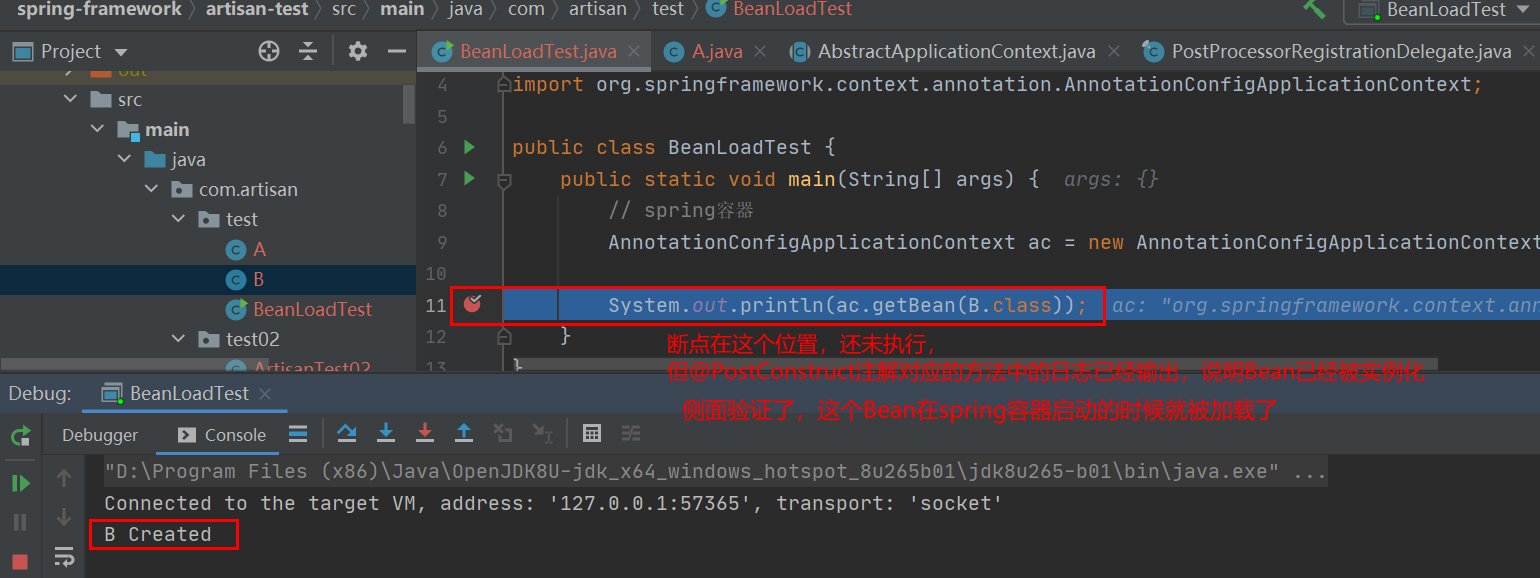Click Show Execution Point lines icon
Image resolution: width=1540 pixels, height=578 pixels.
click(x=298, y=433)
